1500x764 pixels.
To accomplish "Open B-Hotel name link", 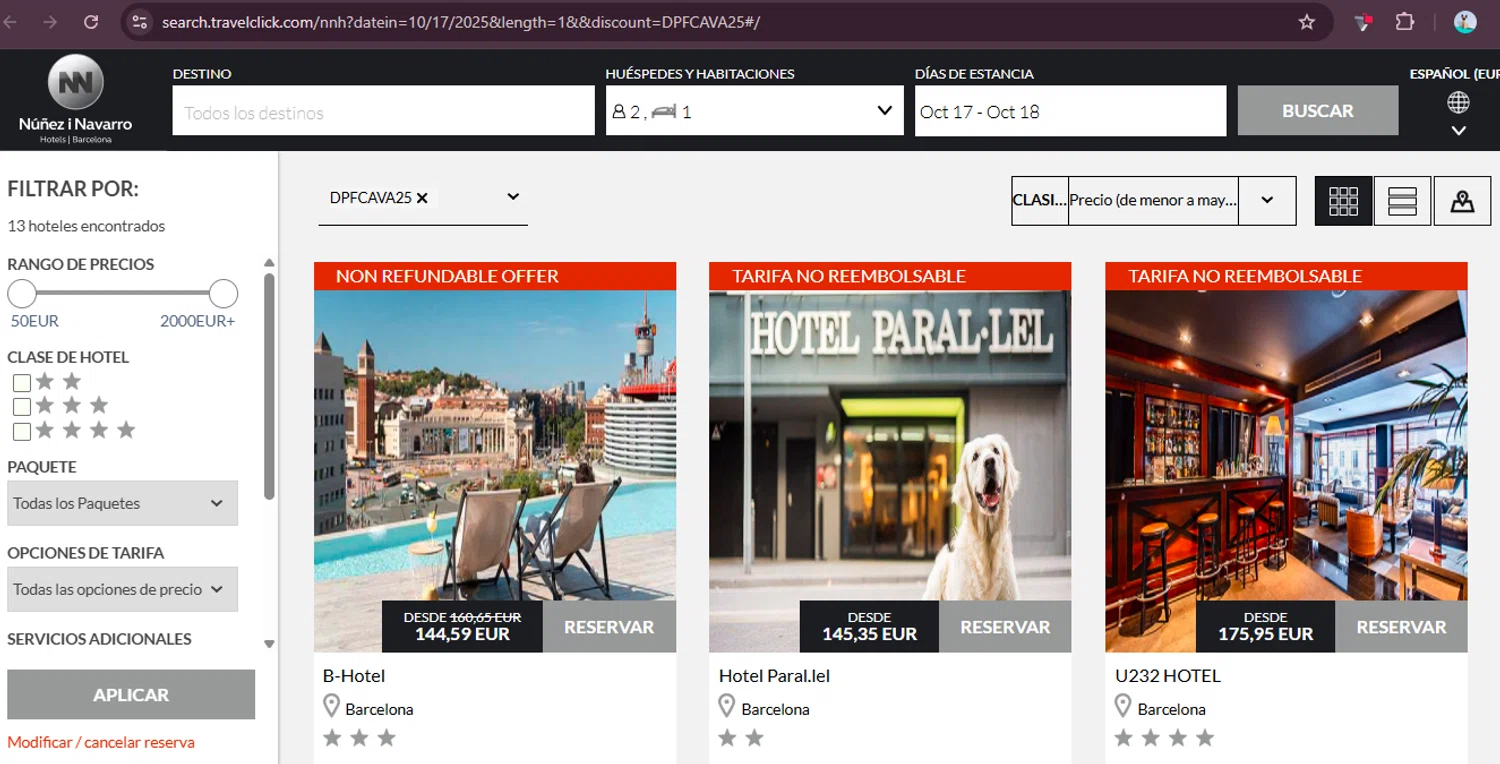I will [x=354, y=676].
